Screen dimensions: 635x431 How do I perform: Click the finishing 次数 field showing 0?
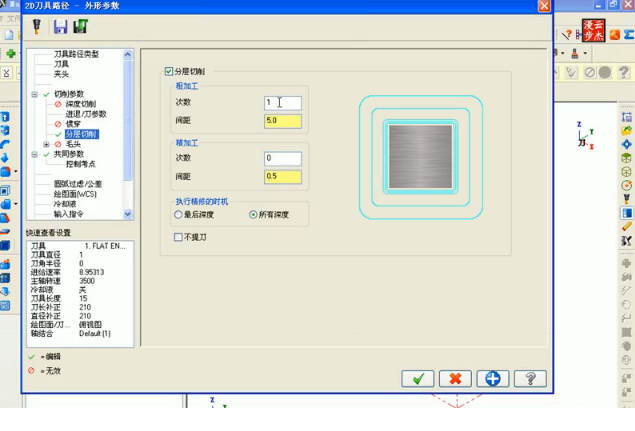click(x=283, y=159)
